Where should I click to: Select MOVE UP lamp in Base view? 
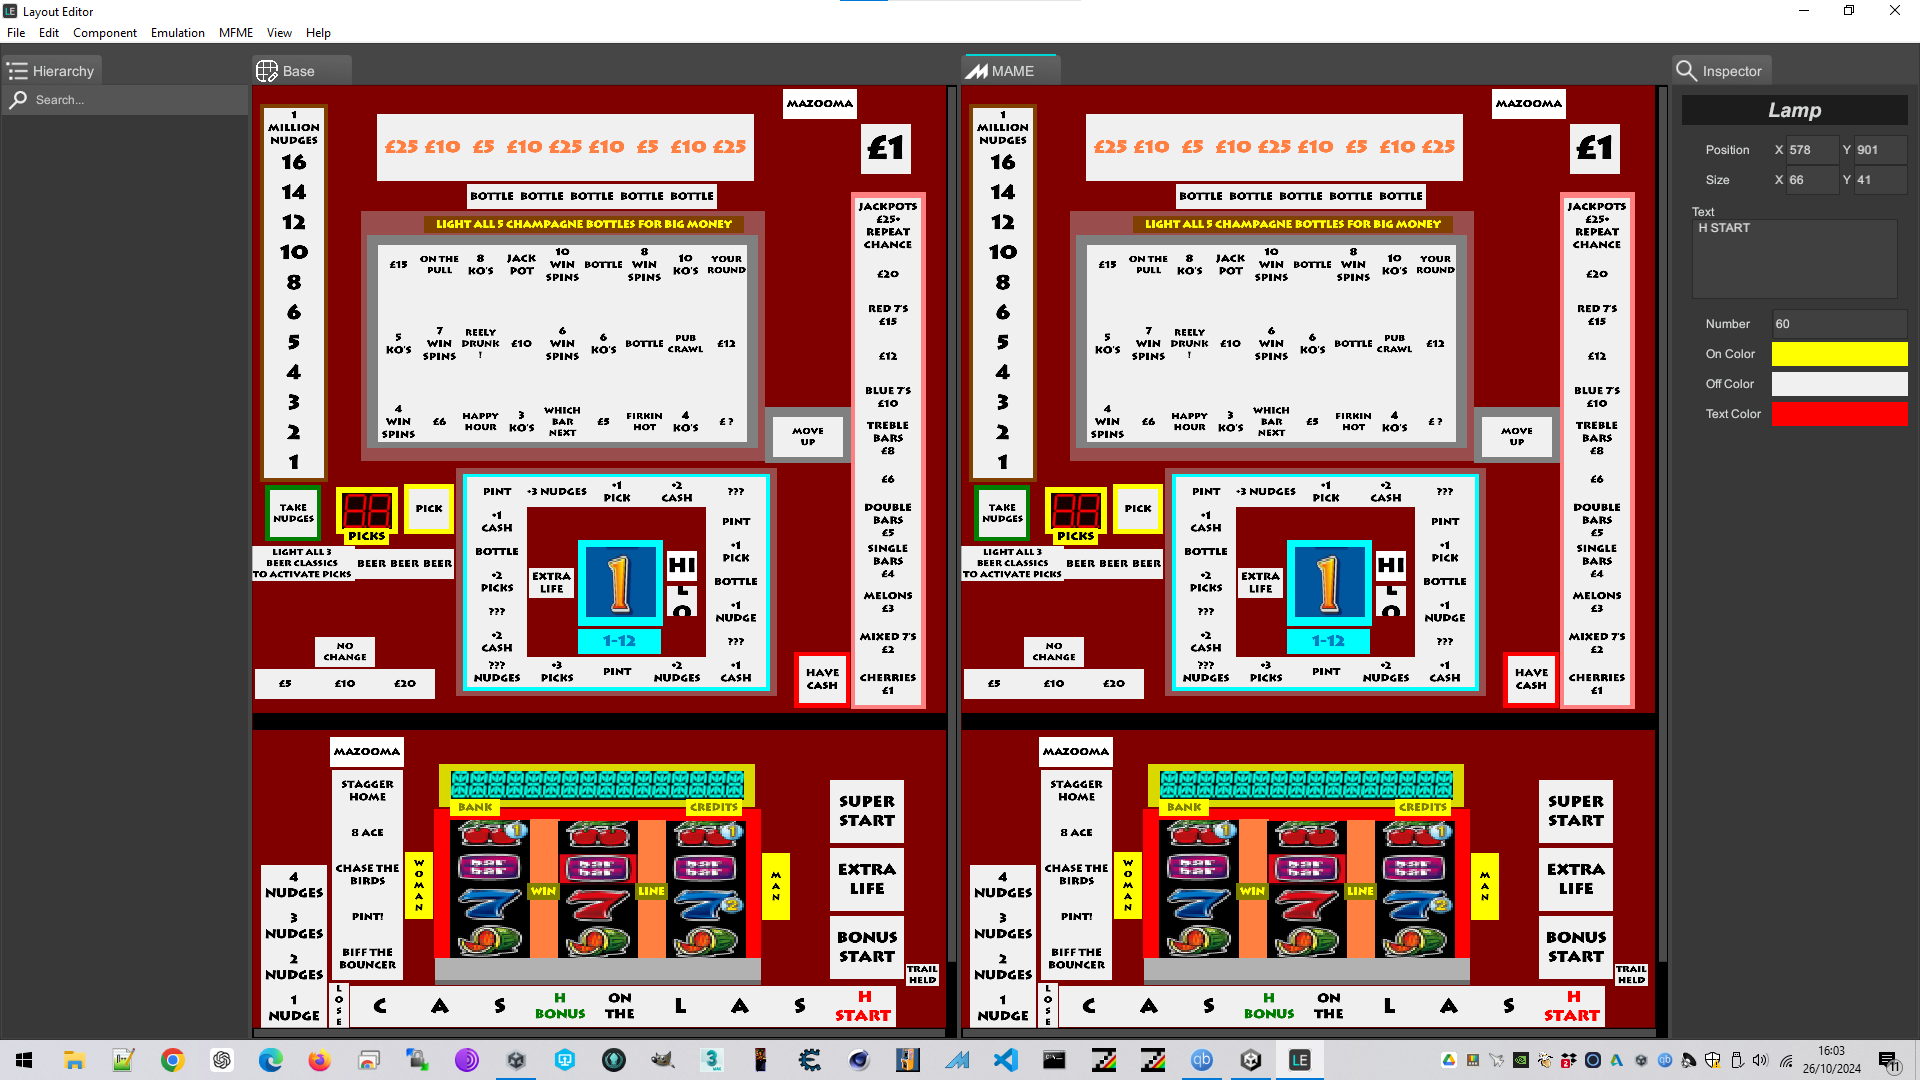pyautogui.click(x=808, y=437)
